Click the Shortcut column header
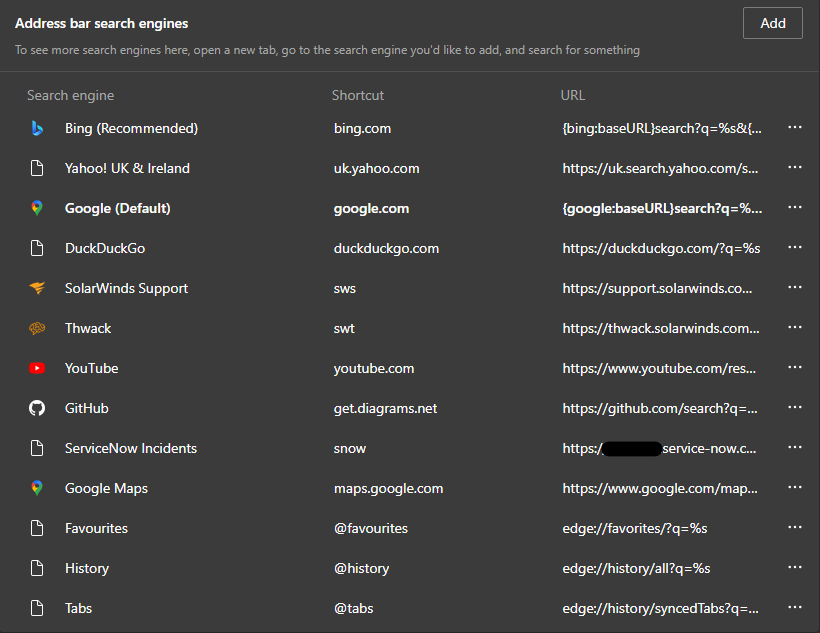 pyautogui.click(x=358, y=95)
